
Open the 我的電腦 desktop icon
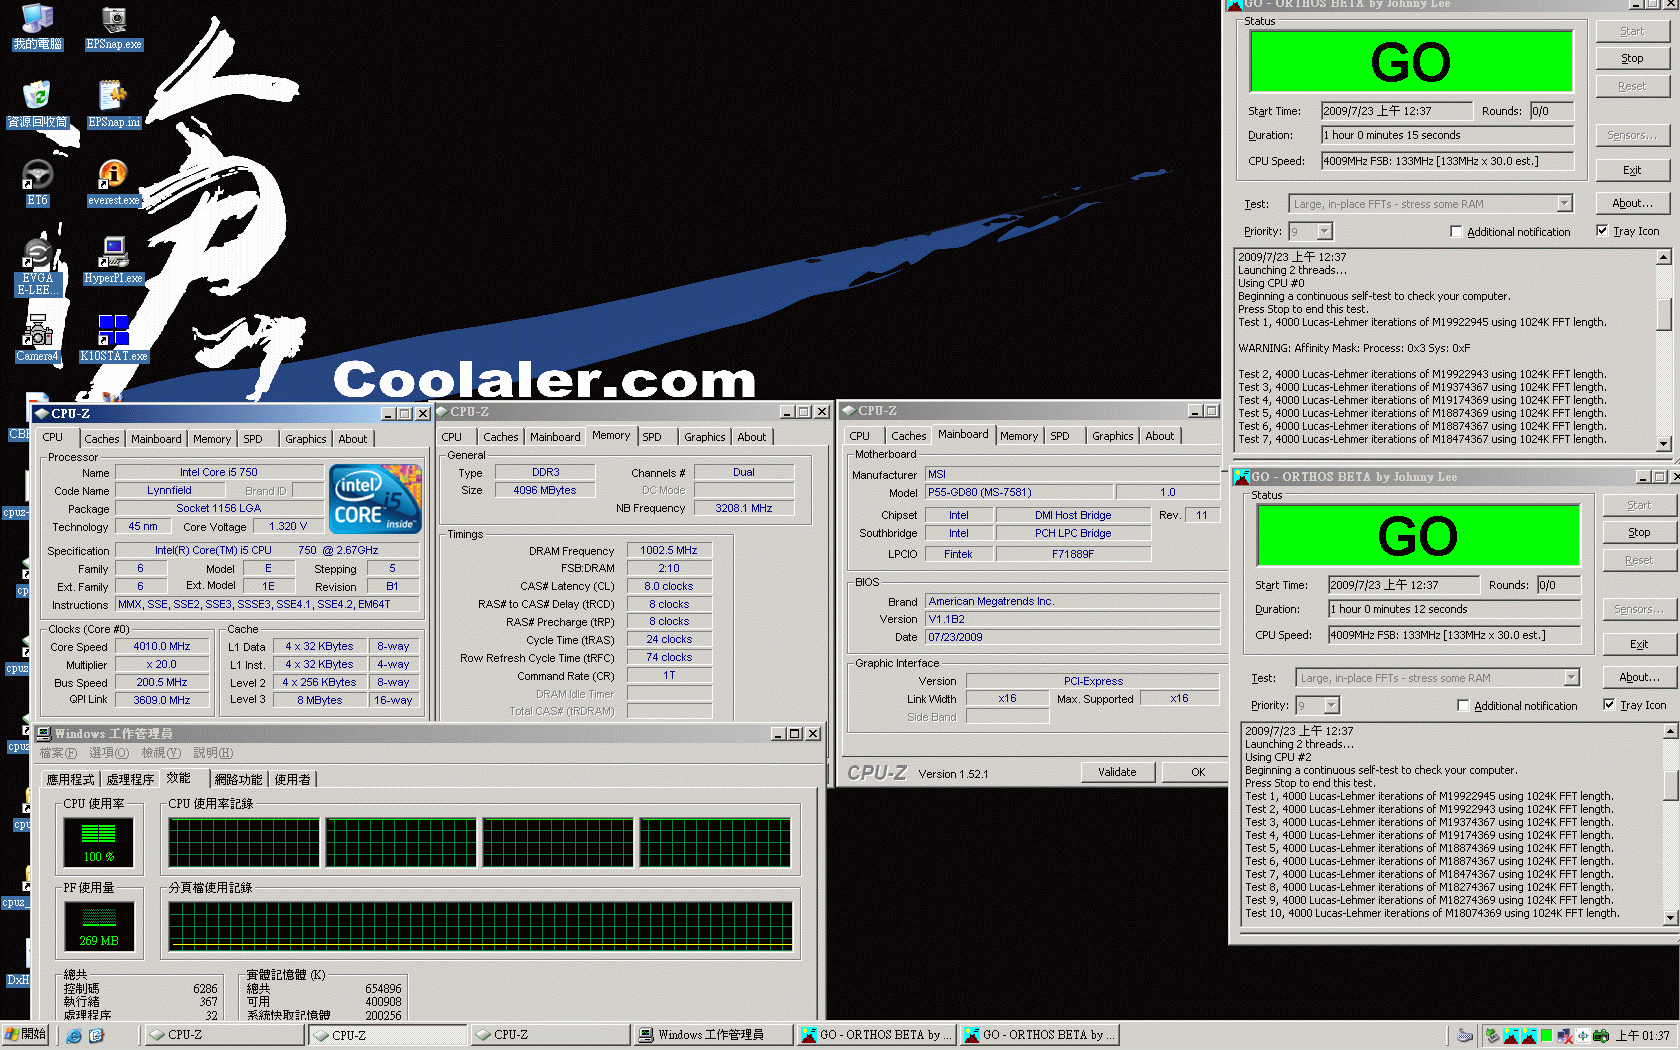[x=37, y=27]
